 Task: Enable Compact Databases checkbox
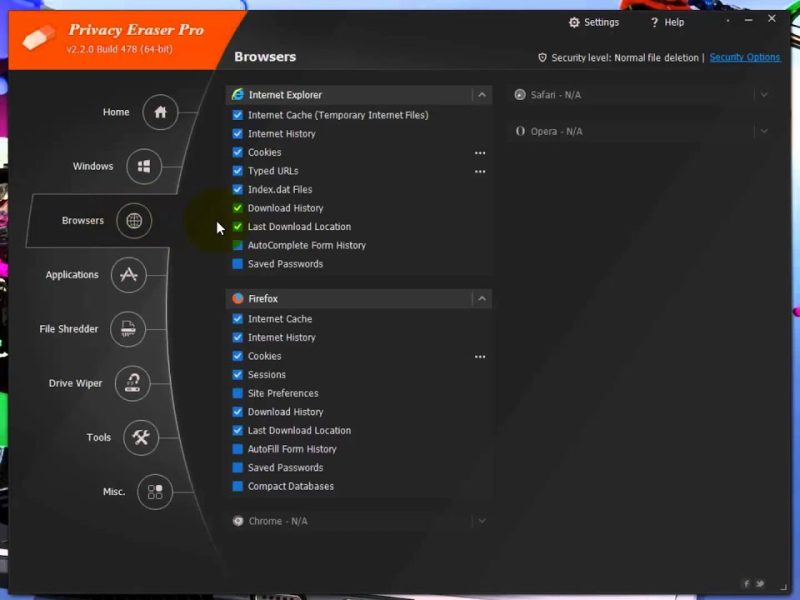237,486
